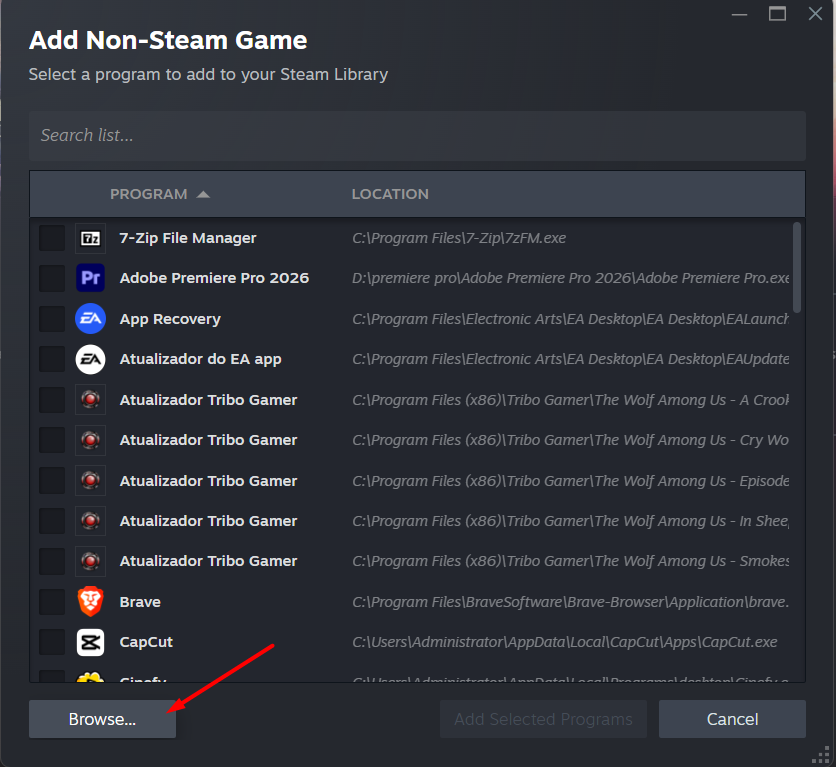Viewport: 836px width, 767px height.
Task: Select the Atualizador do EA app name
Action: click(x=200, y=359)
